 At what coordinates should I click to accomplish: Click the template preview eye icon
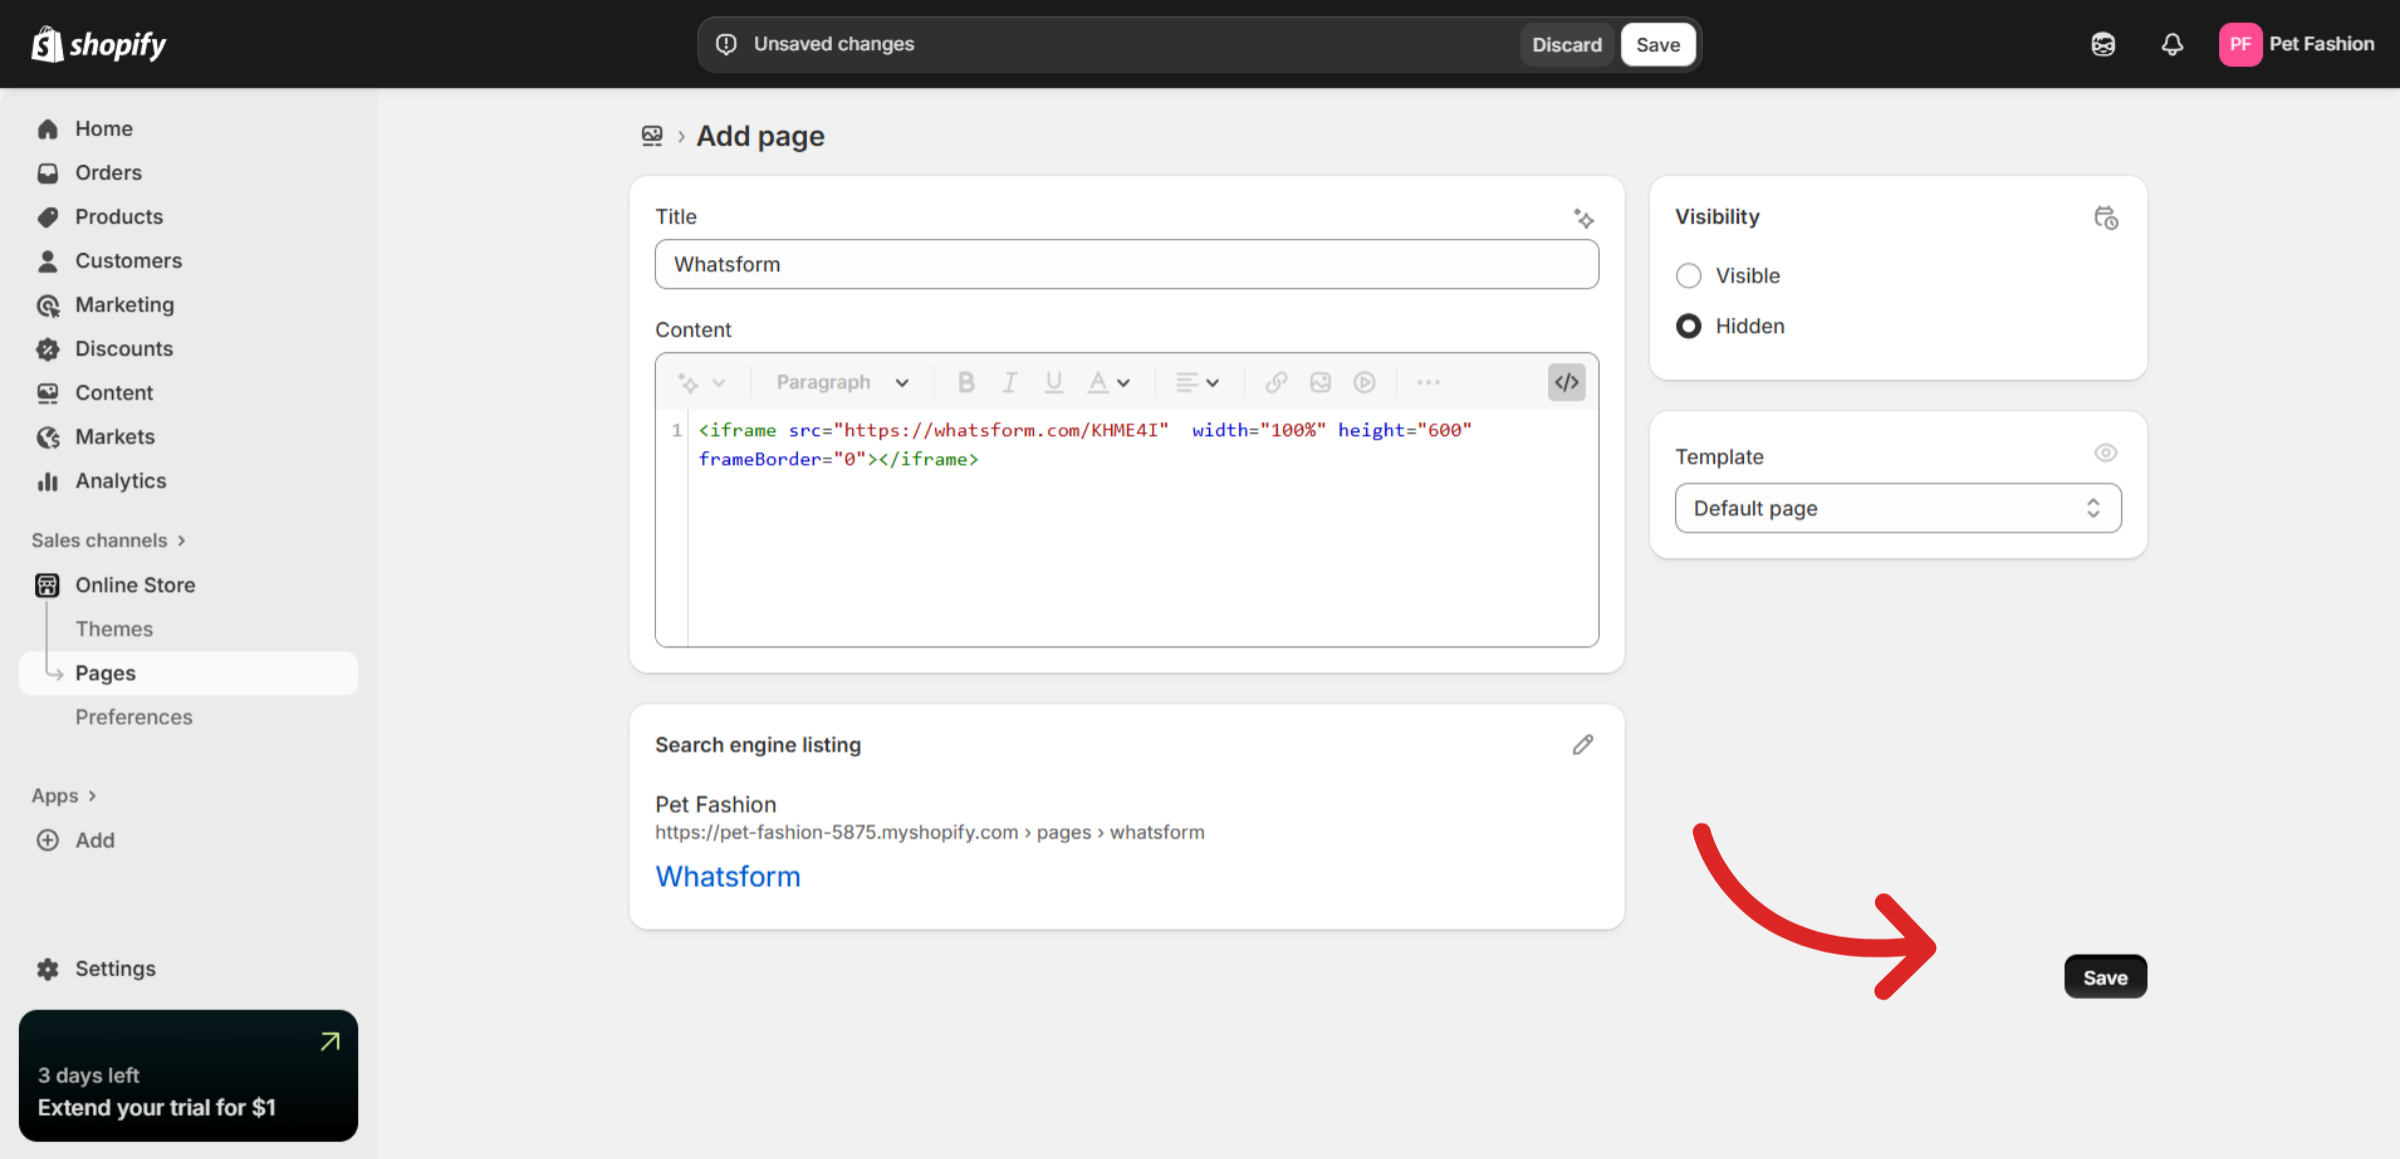tap(2105, 454)
